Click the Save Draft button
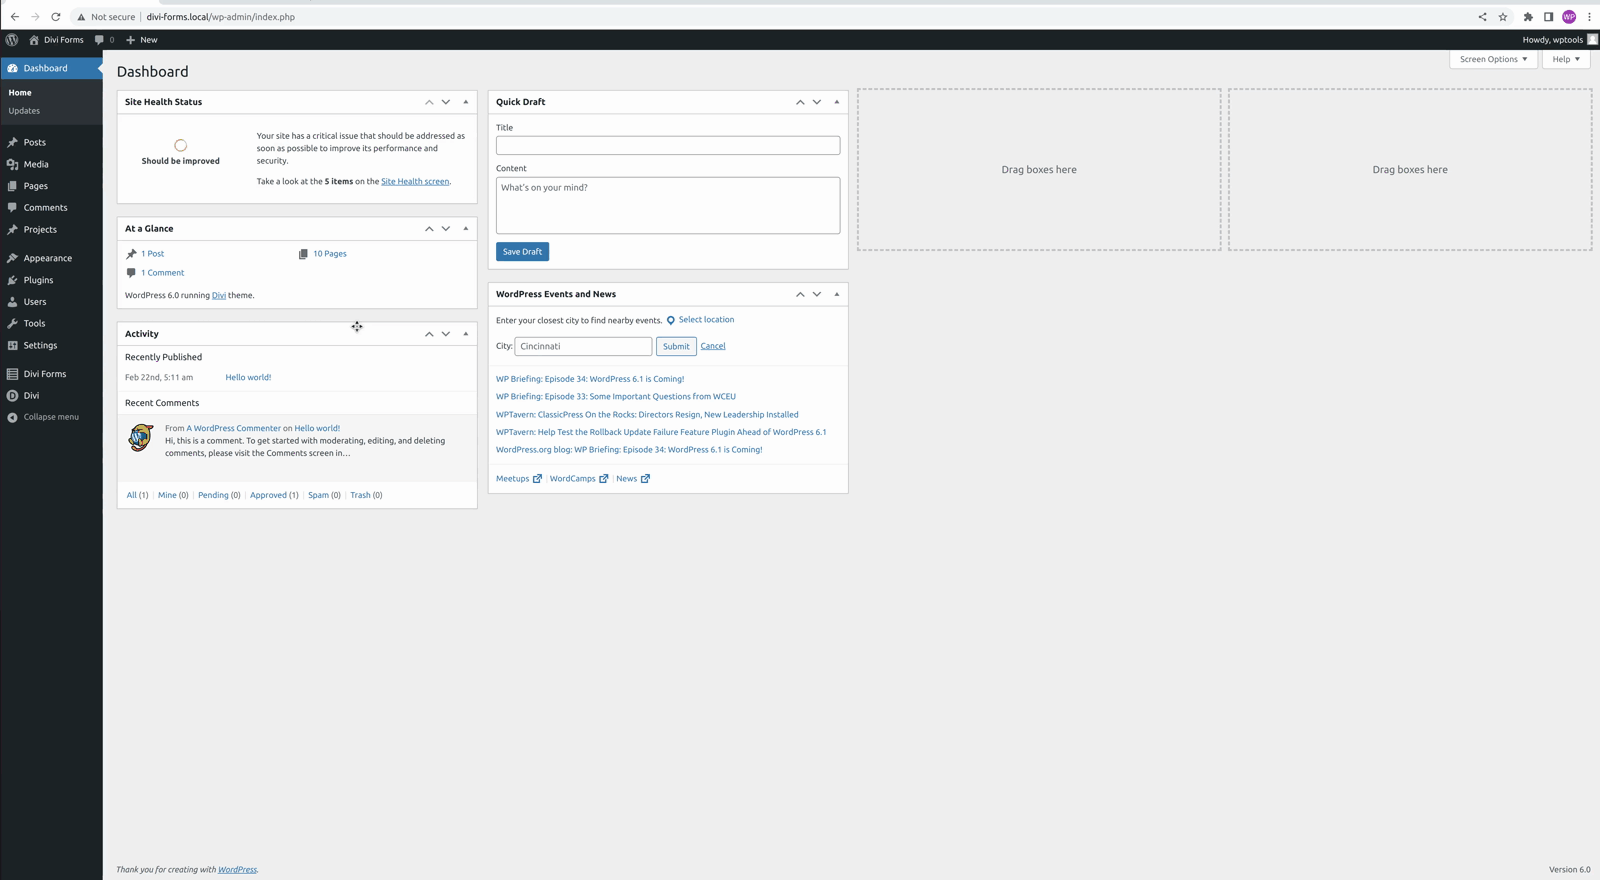This screenshot has height=880, width=1600. pyautogui.click(x=522, y=252)
